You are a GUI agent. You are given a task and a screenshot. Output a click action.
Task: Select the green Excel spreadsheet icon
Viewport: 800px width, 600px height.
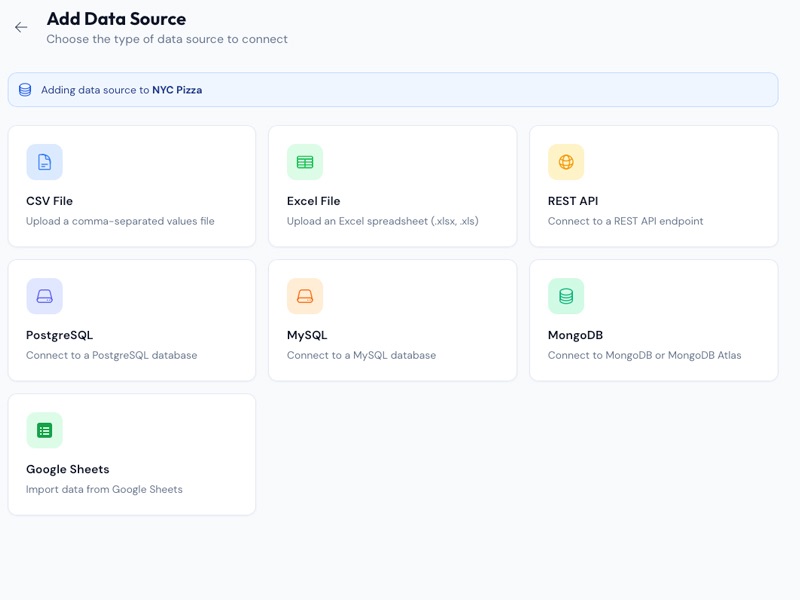click(305, 162)
